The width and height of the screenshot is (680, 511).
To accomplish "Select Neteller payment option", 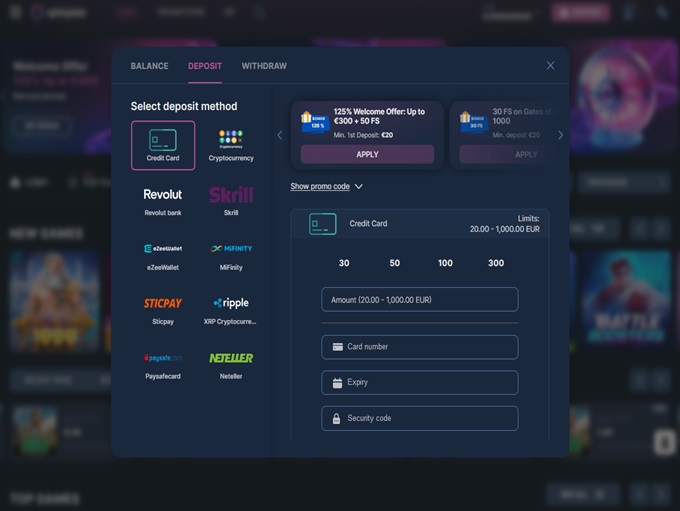I will [231, 363].
